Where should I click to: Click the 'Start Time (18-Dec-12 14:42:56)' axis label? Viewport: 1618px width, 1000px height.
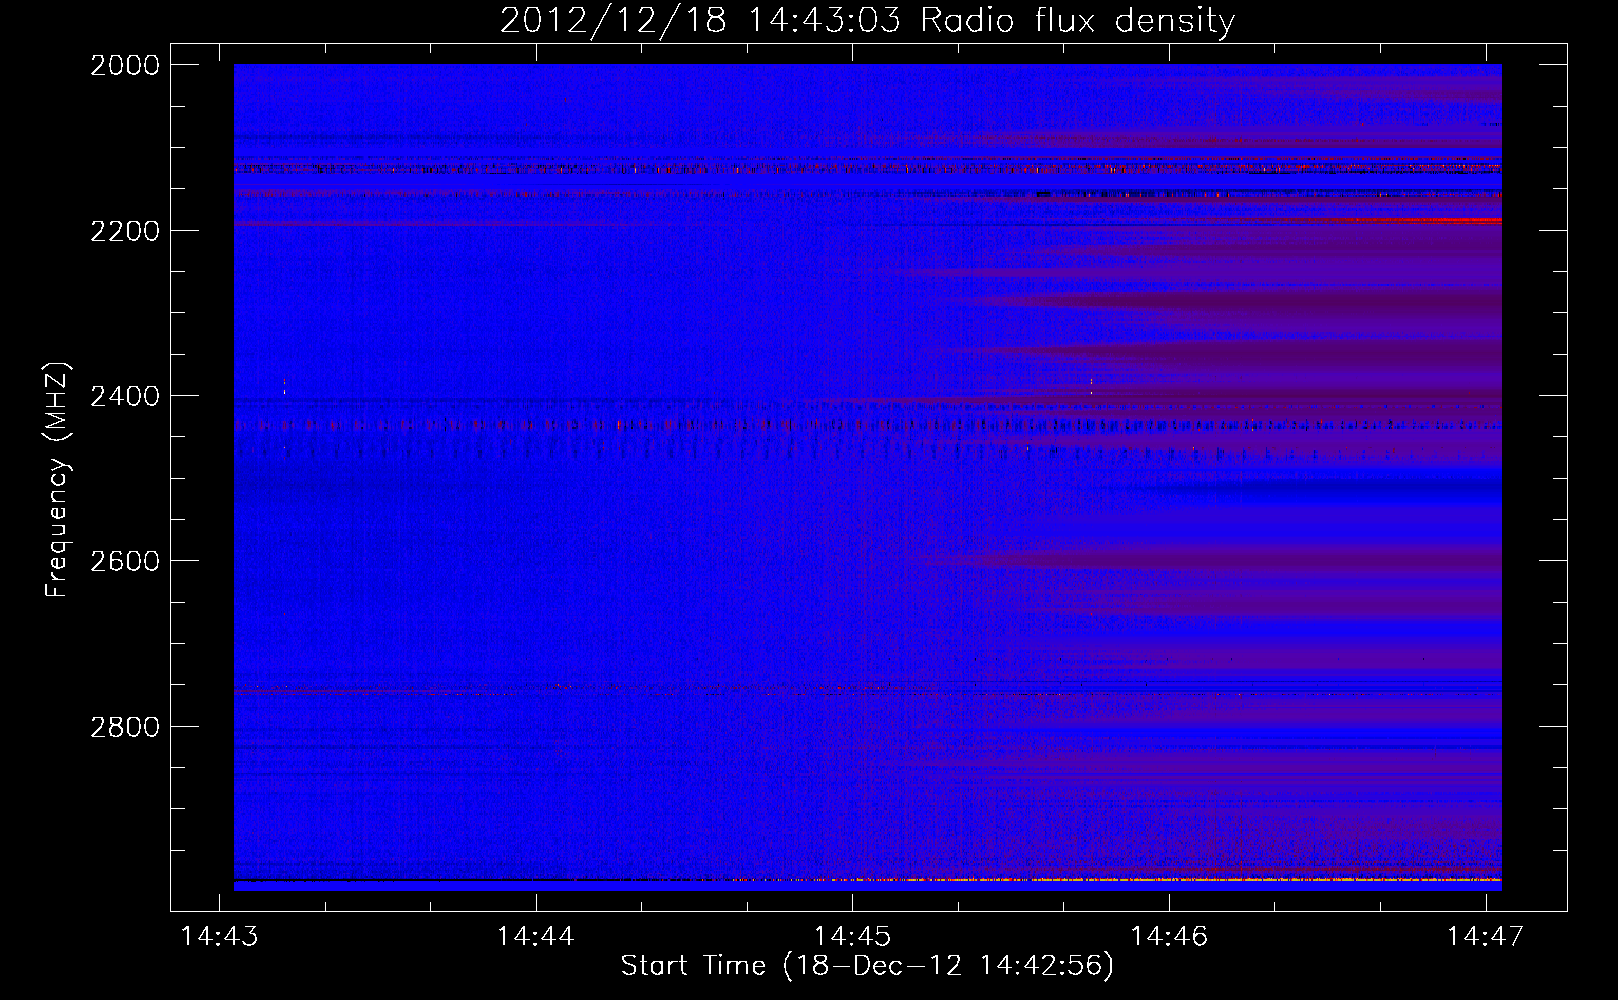tap(867, 966)
